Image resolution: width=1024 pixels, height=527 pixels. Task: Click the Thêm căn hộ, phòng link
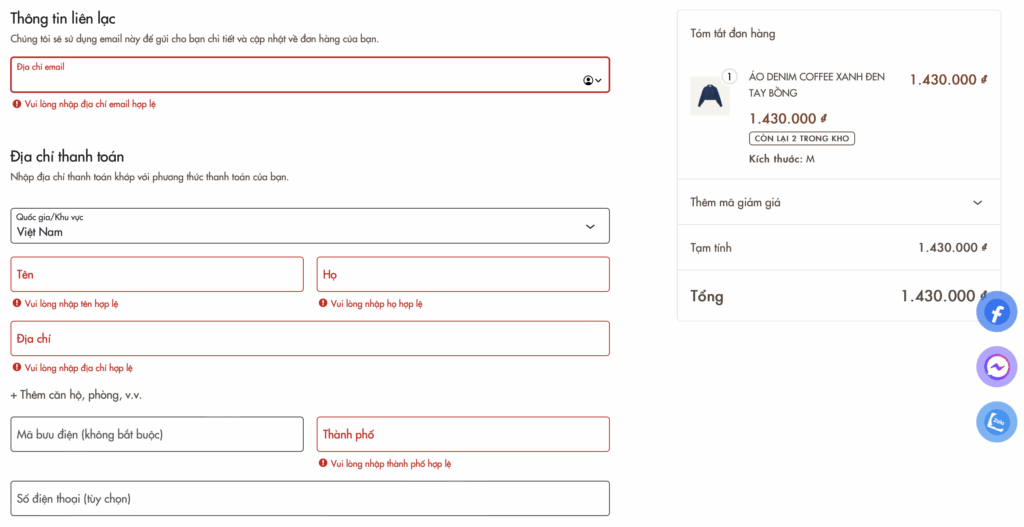(76, 395)
